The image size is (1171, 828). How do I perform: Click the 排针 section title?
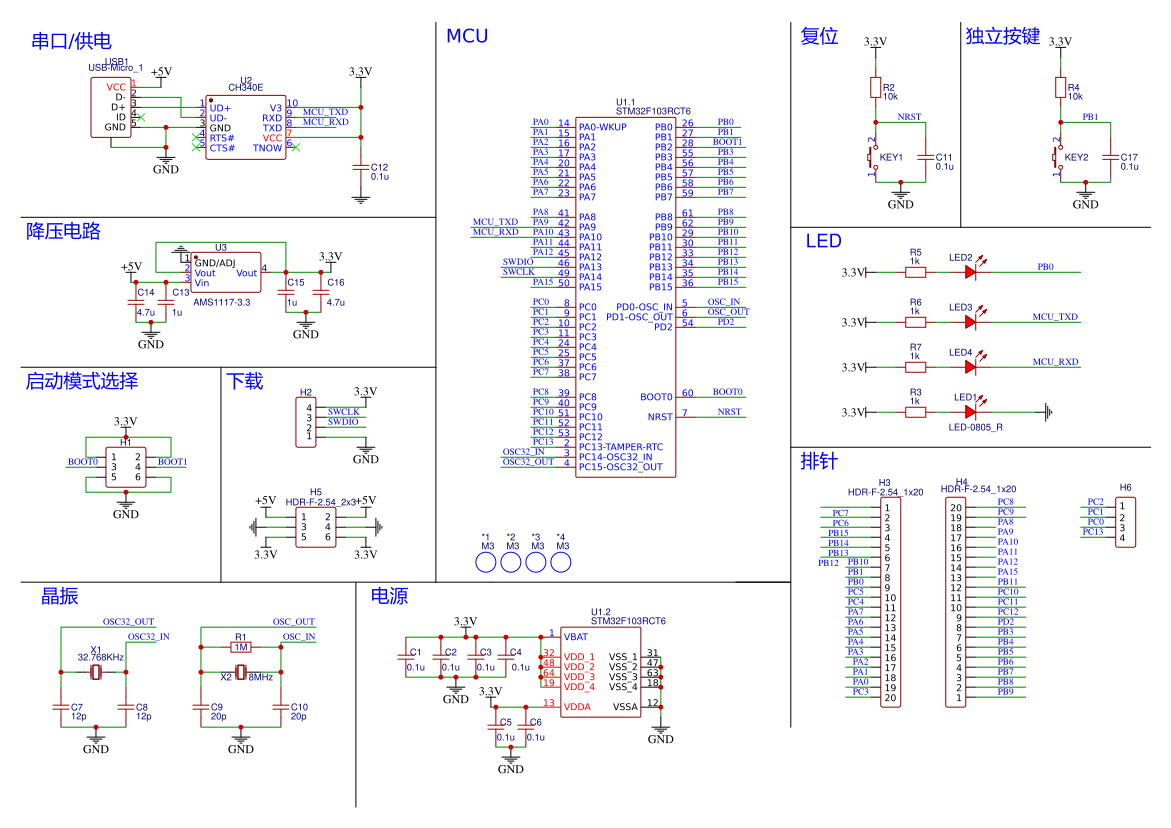[819, 461]
